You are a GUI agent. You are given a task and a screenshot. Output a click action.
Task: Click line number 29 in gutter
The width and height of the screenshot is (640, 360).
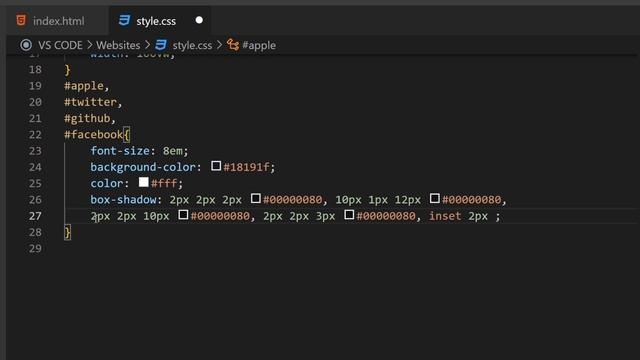click(x=35, y=249)
